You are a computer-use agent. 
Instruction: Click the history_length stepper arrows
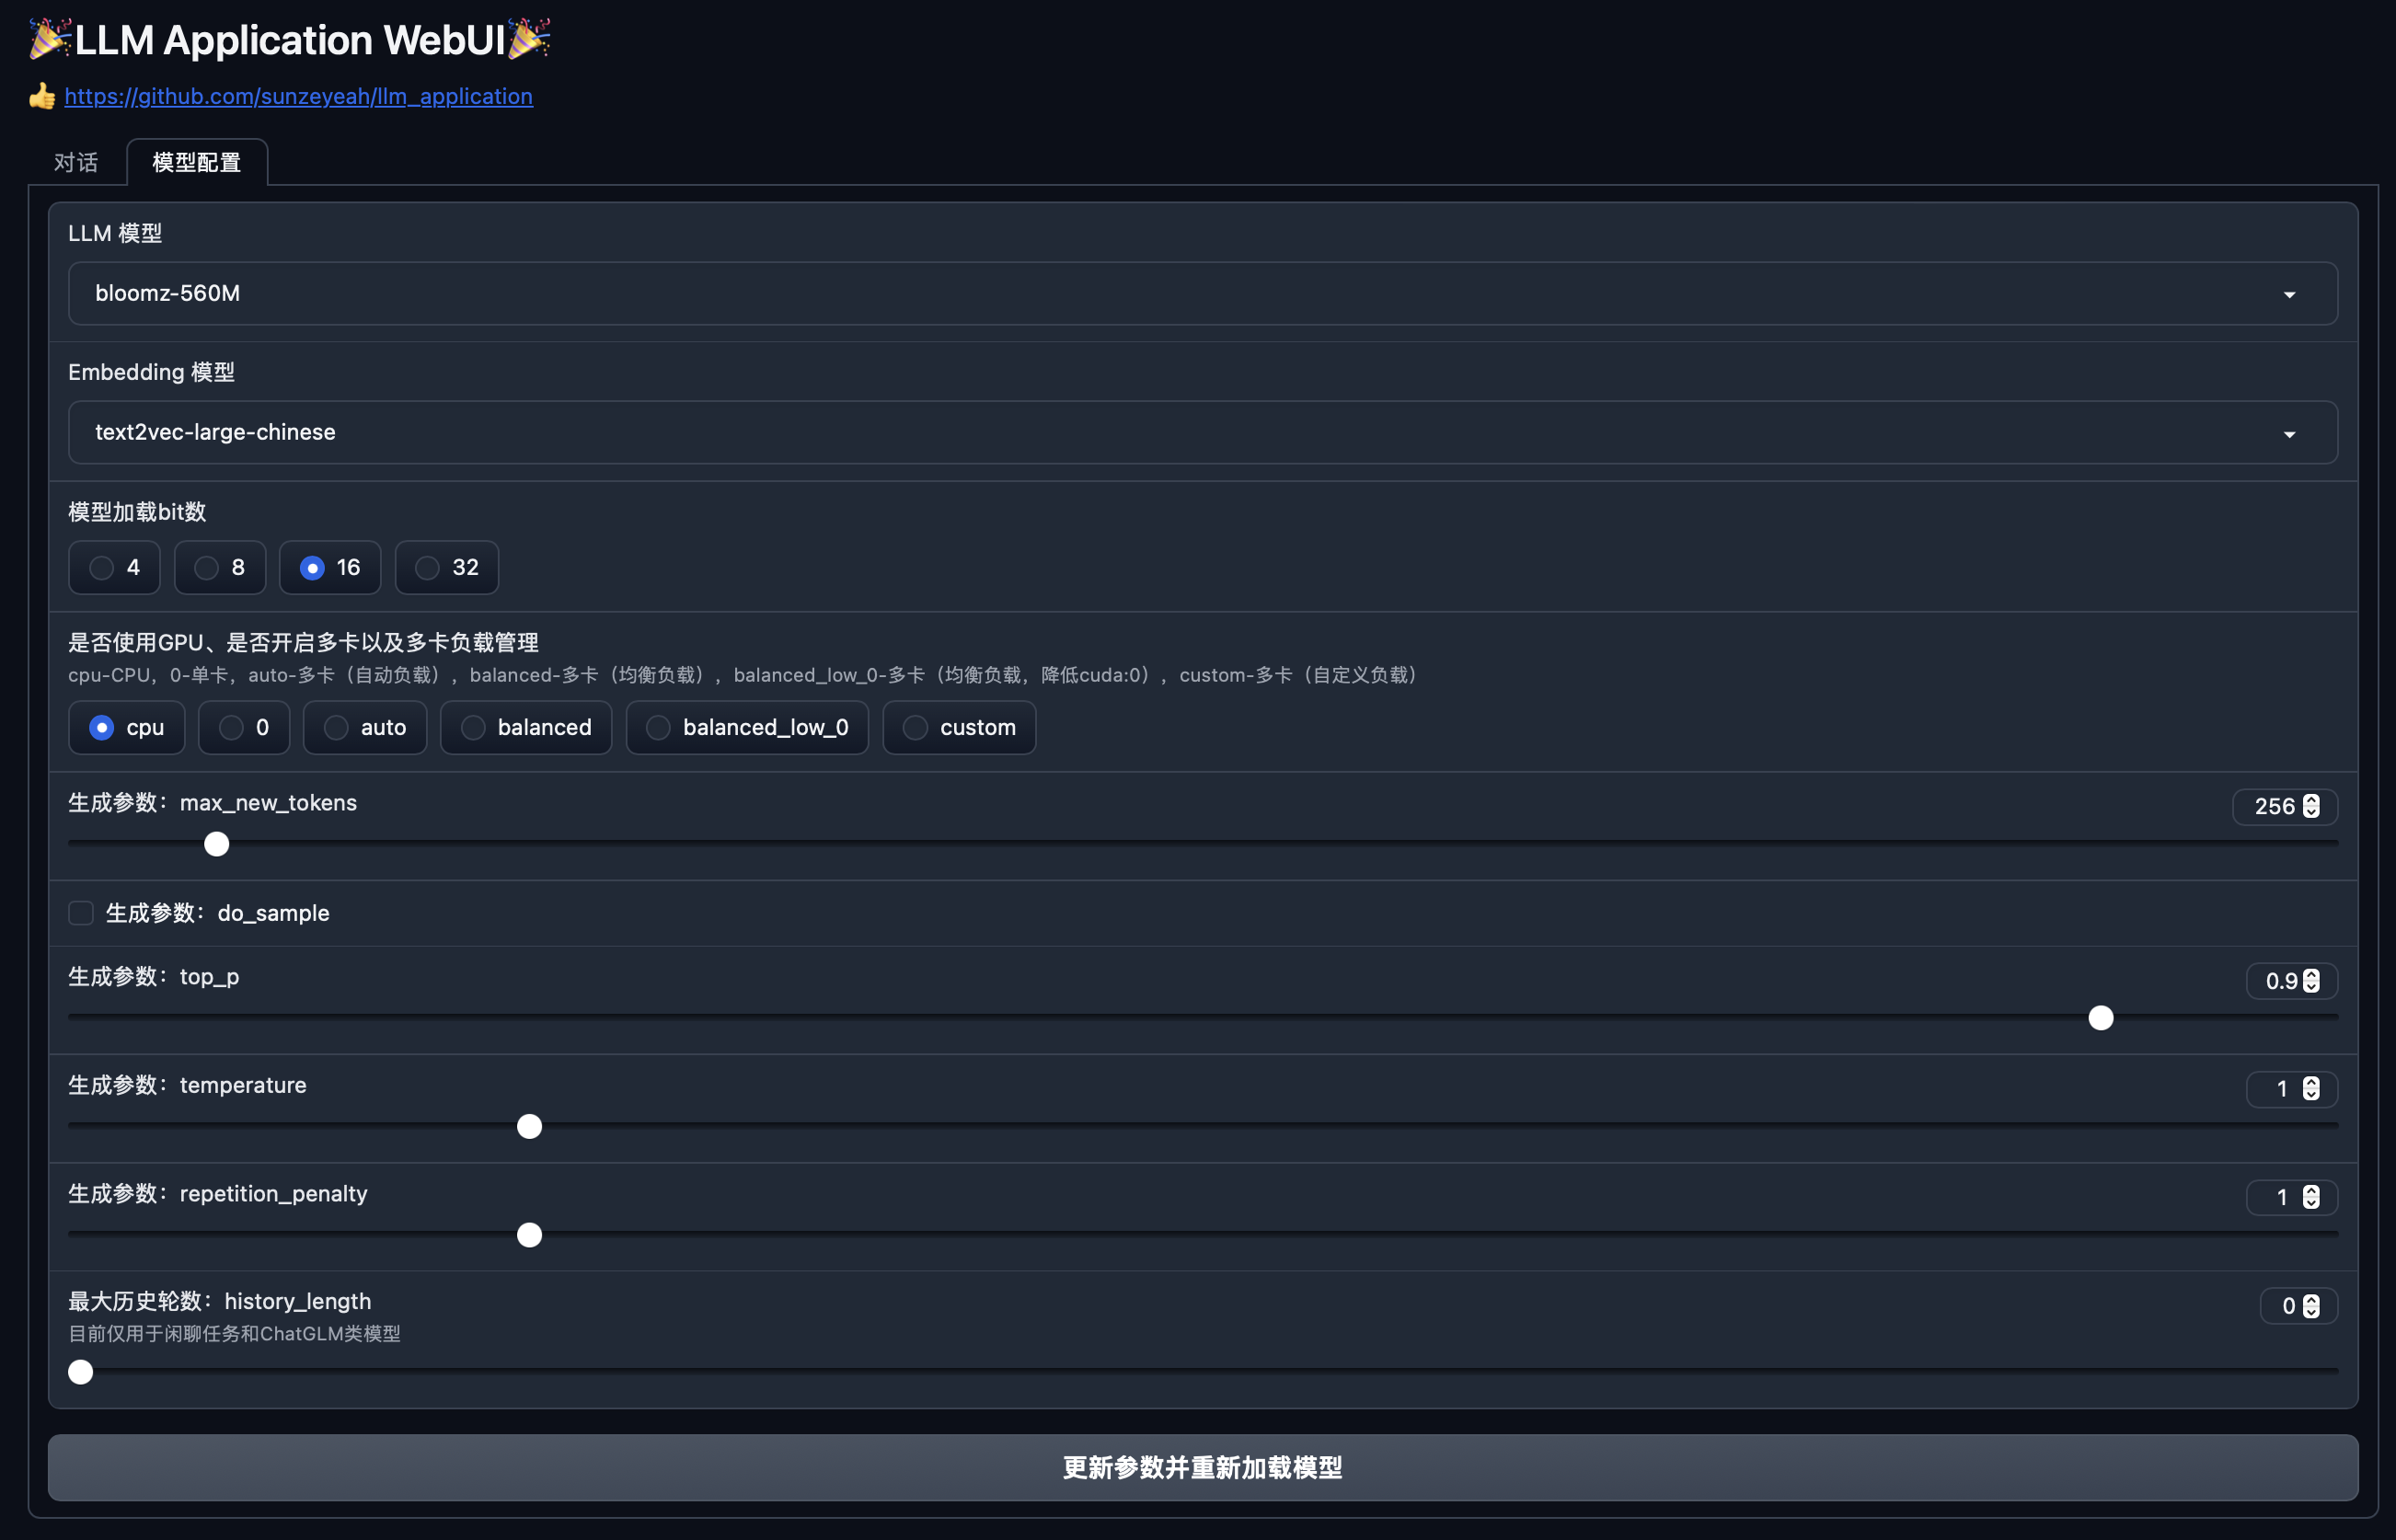click(2311, 1306)
